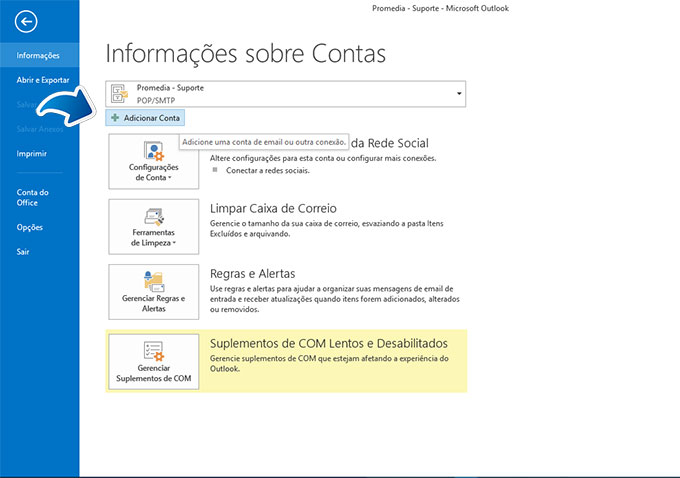Image resolution: width=680 pixels, height=478 pixels.
Task: Click Gerenciar Suplementos de COM button
Action: 154,361
